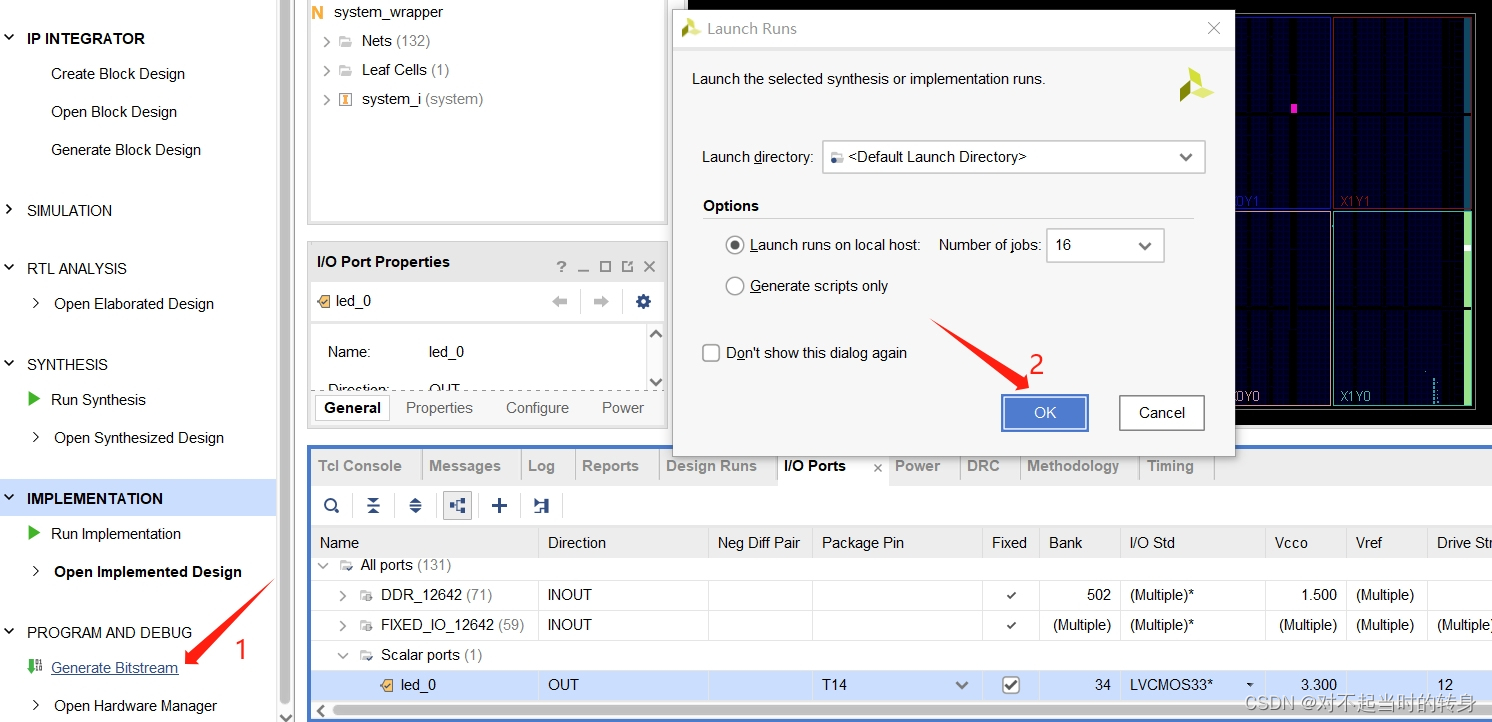The width and height of the screenshot is (1492, 722).
Task: Collapse the Scalar ports group
Action: click(343, 655)
